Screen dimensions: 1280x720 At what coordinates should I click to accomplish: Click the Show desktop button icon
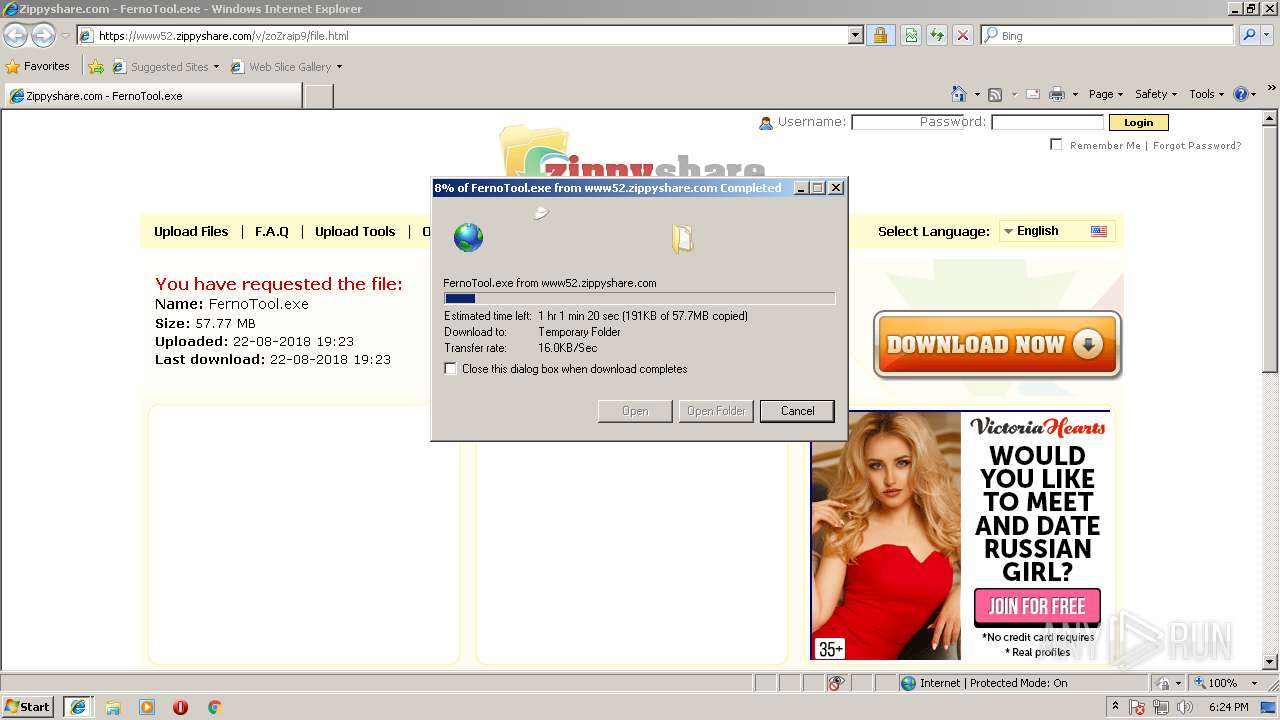pyautogui.click(x=1269, y=707)
